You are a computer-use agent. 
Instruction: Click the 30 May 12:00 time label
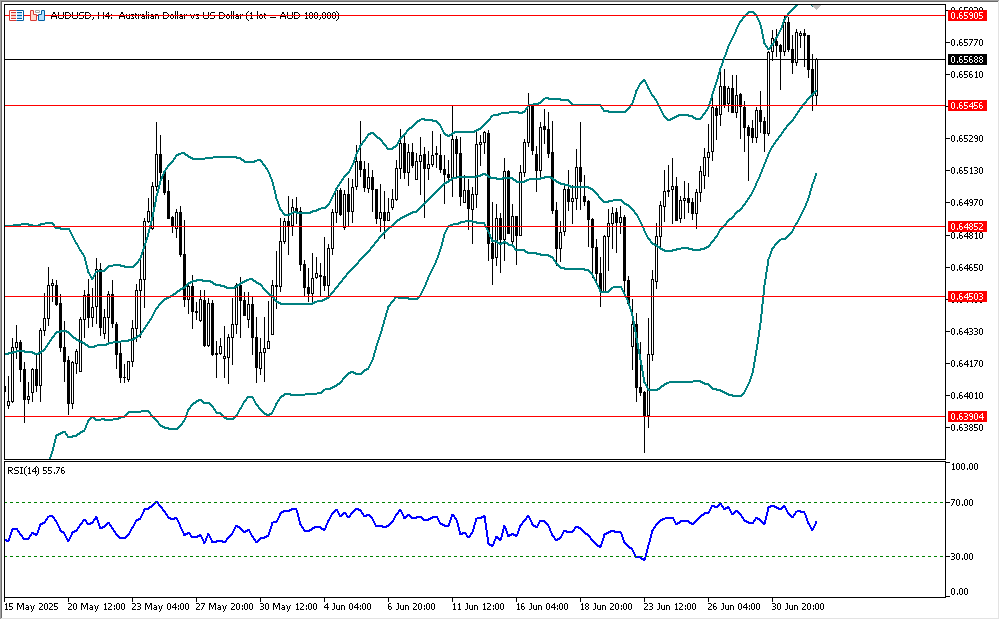click(x=289, y=607)
